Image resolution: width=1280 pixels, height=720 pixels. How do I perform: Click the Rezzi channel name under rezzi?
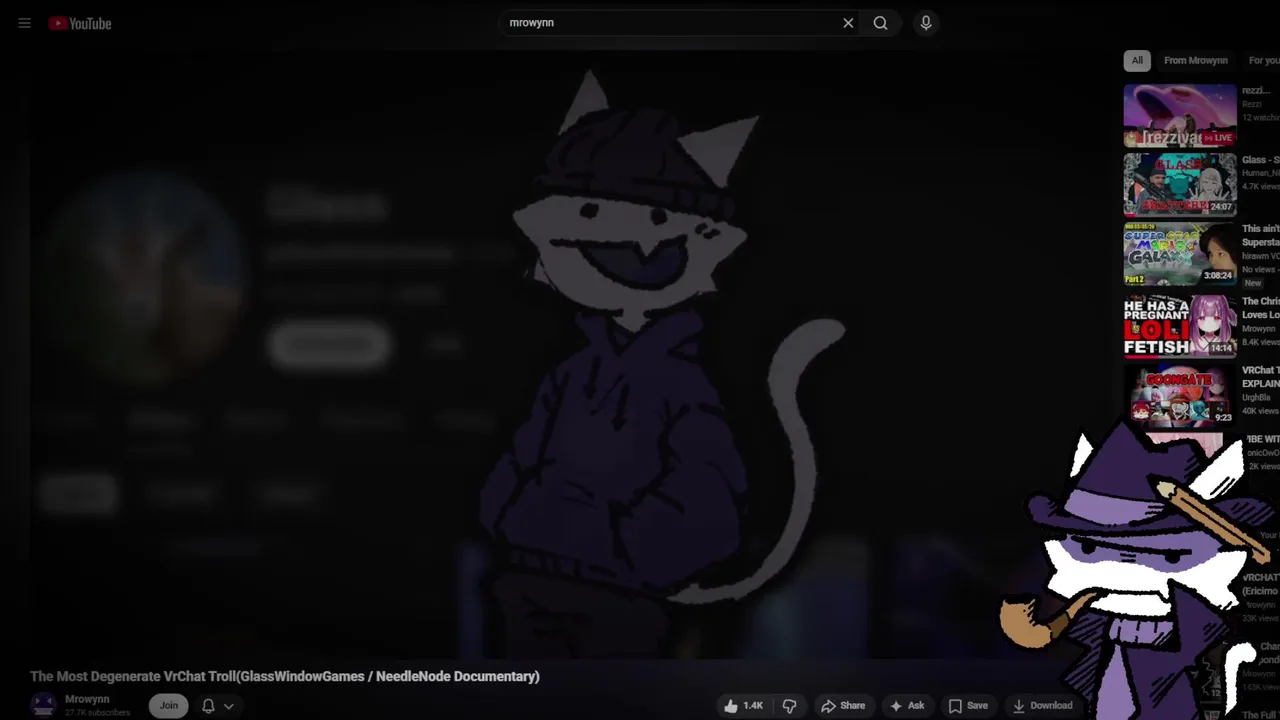(x=1252, y=104)
